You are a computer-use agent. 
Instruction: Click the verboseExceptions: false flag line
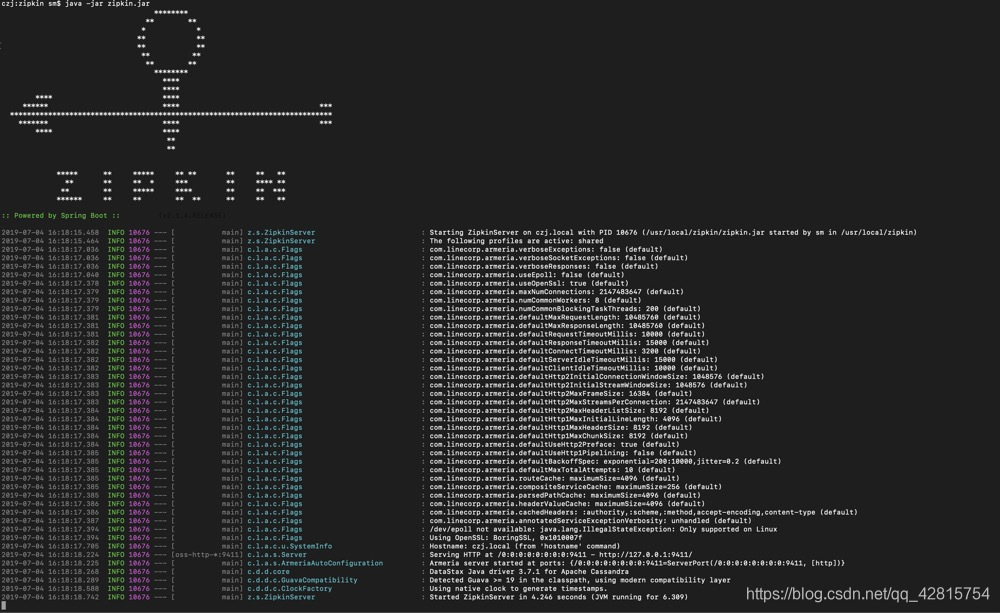point(546,249)
